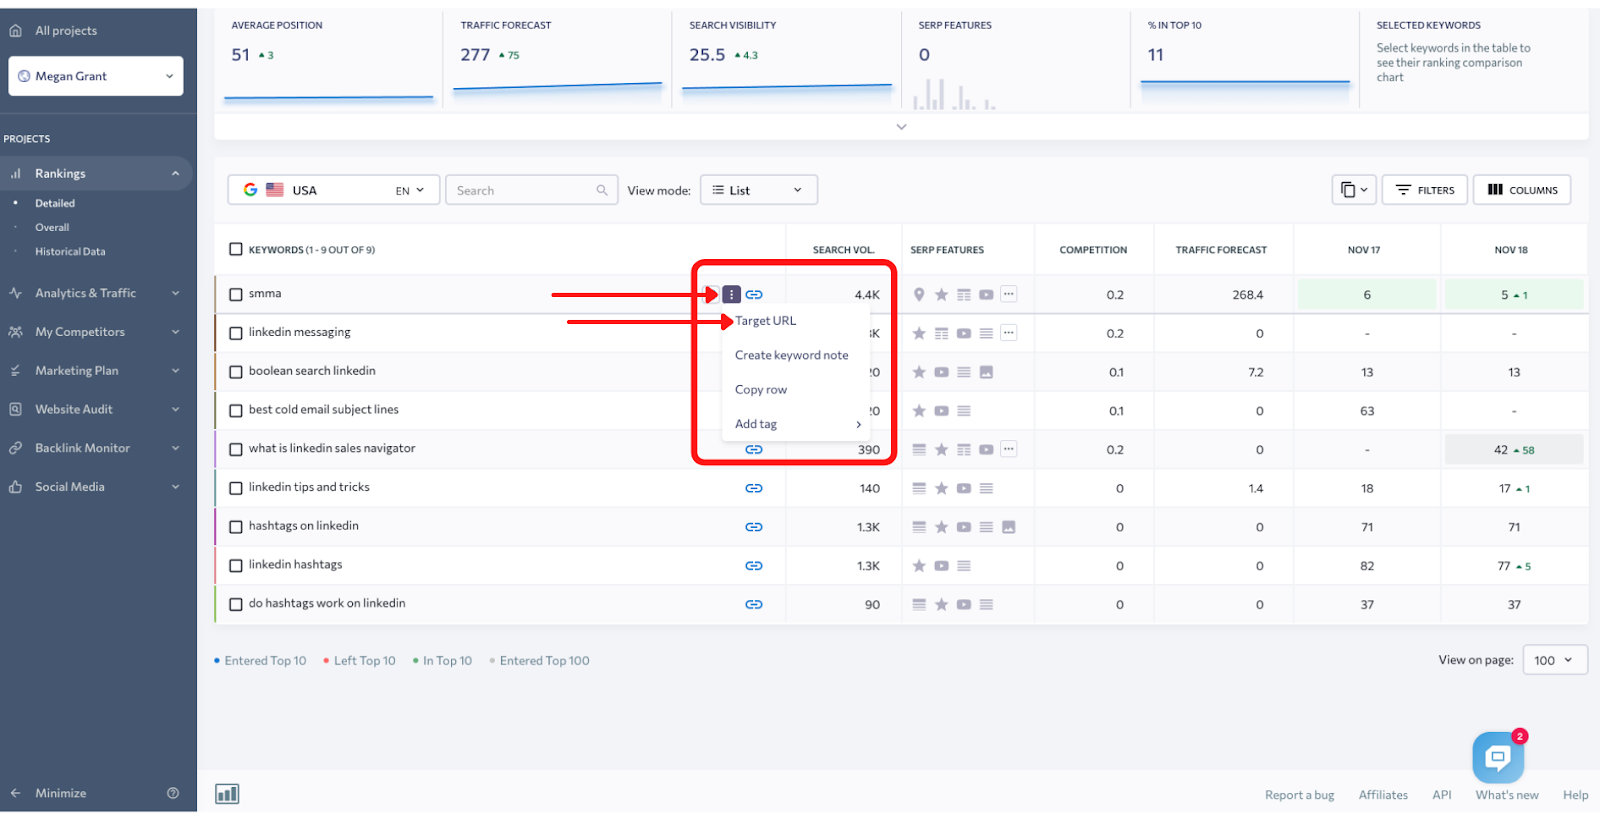Open the Megan Grant project dropdown
The height and width of the screenshot is (820, 1600).
tap(96, 76)
